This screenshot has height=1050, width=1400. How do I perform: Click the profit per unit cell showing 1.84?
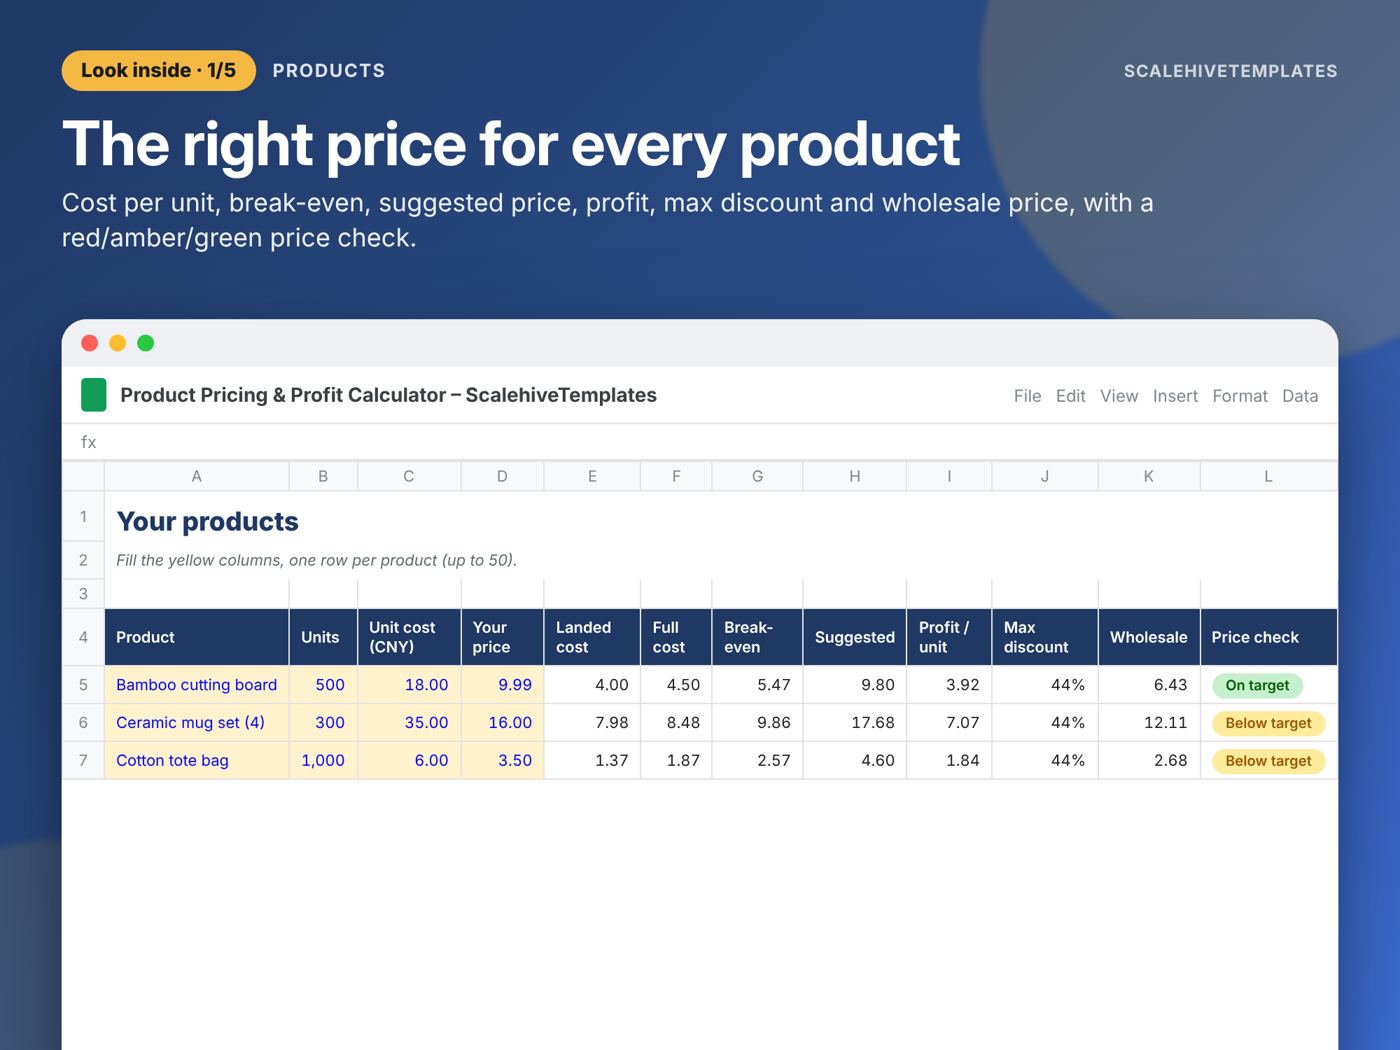tap(949, 761)
